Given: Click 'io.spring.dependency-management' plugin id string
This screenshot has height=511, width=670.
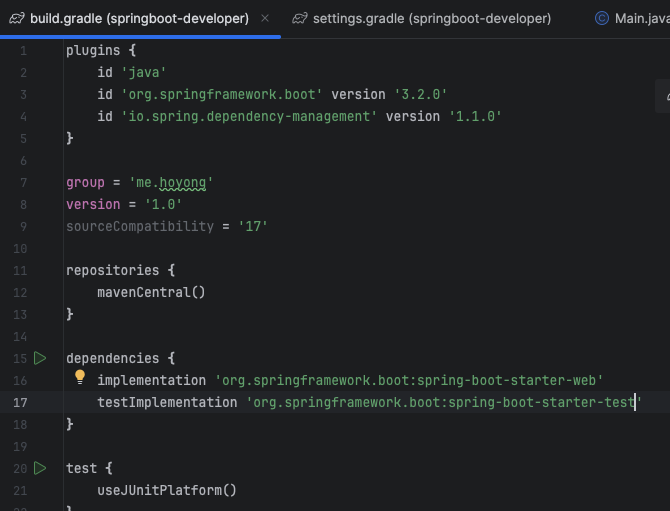Looking at the screenshot, I should point(249,116).
